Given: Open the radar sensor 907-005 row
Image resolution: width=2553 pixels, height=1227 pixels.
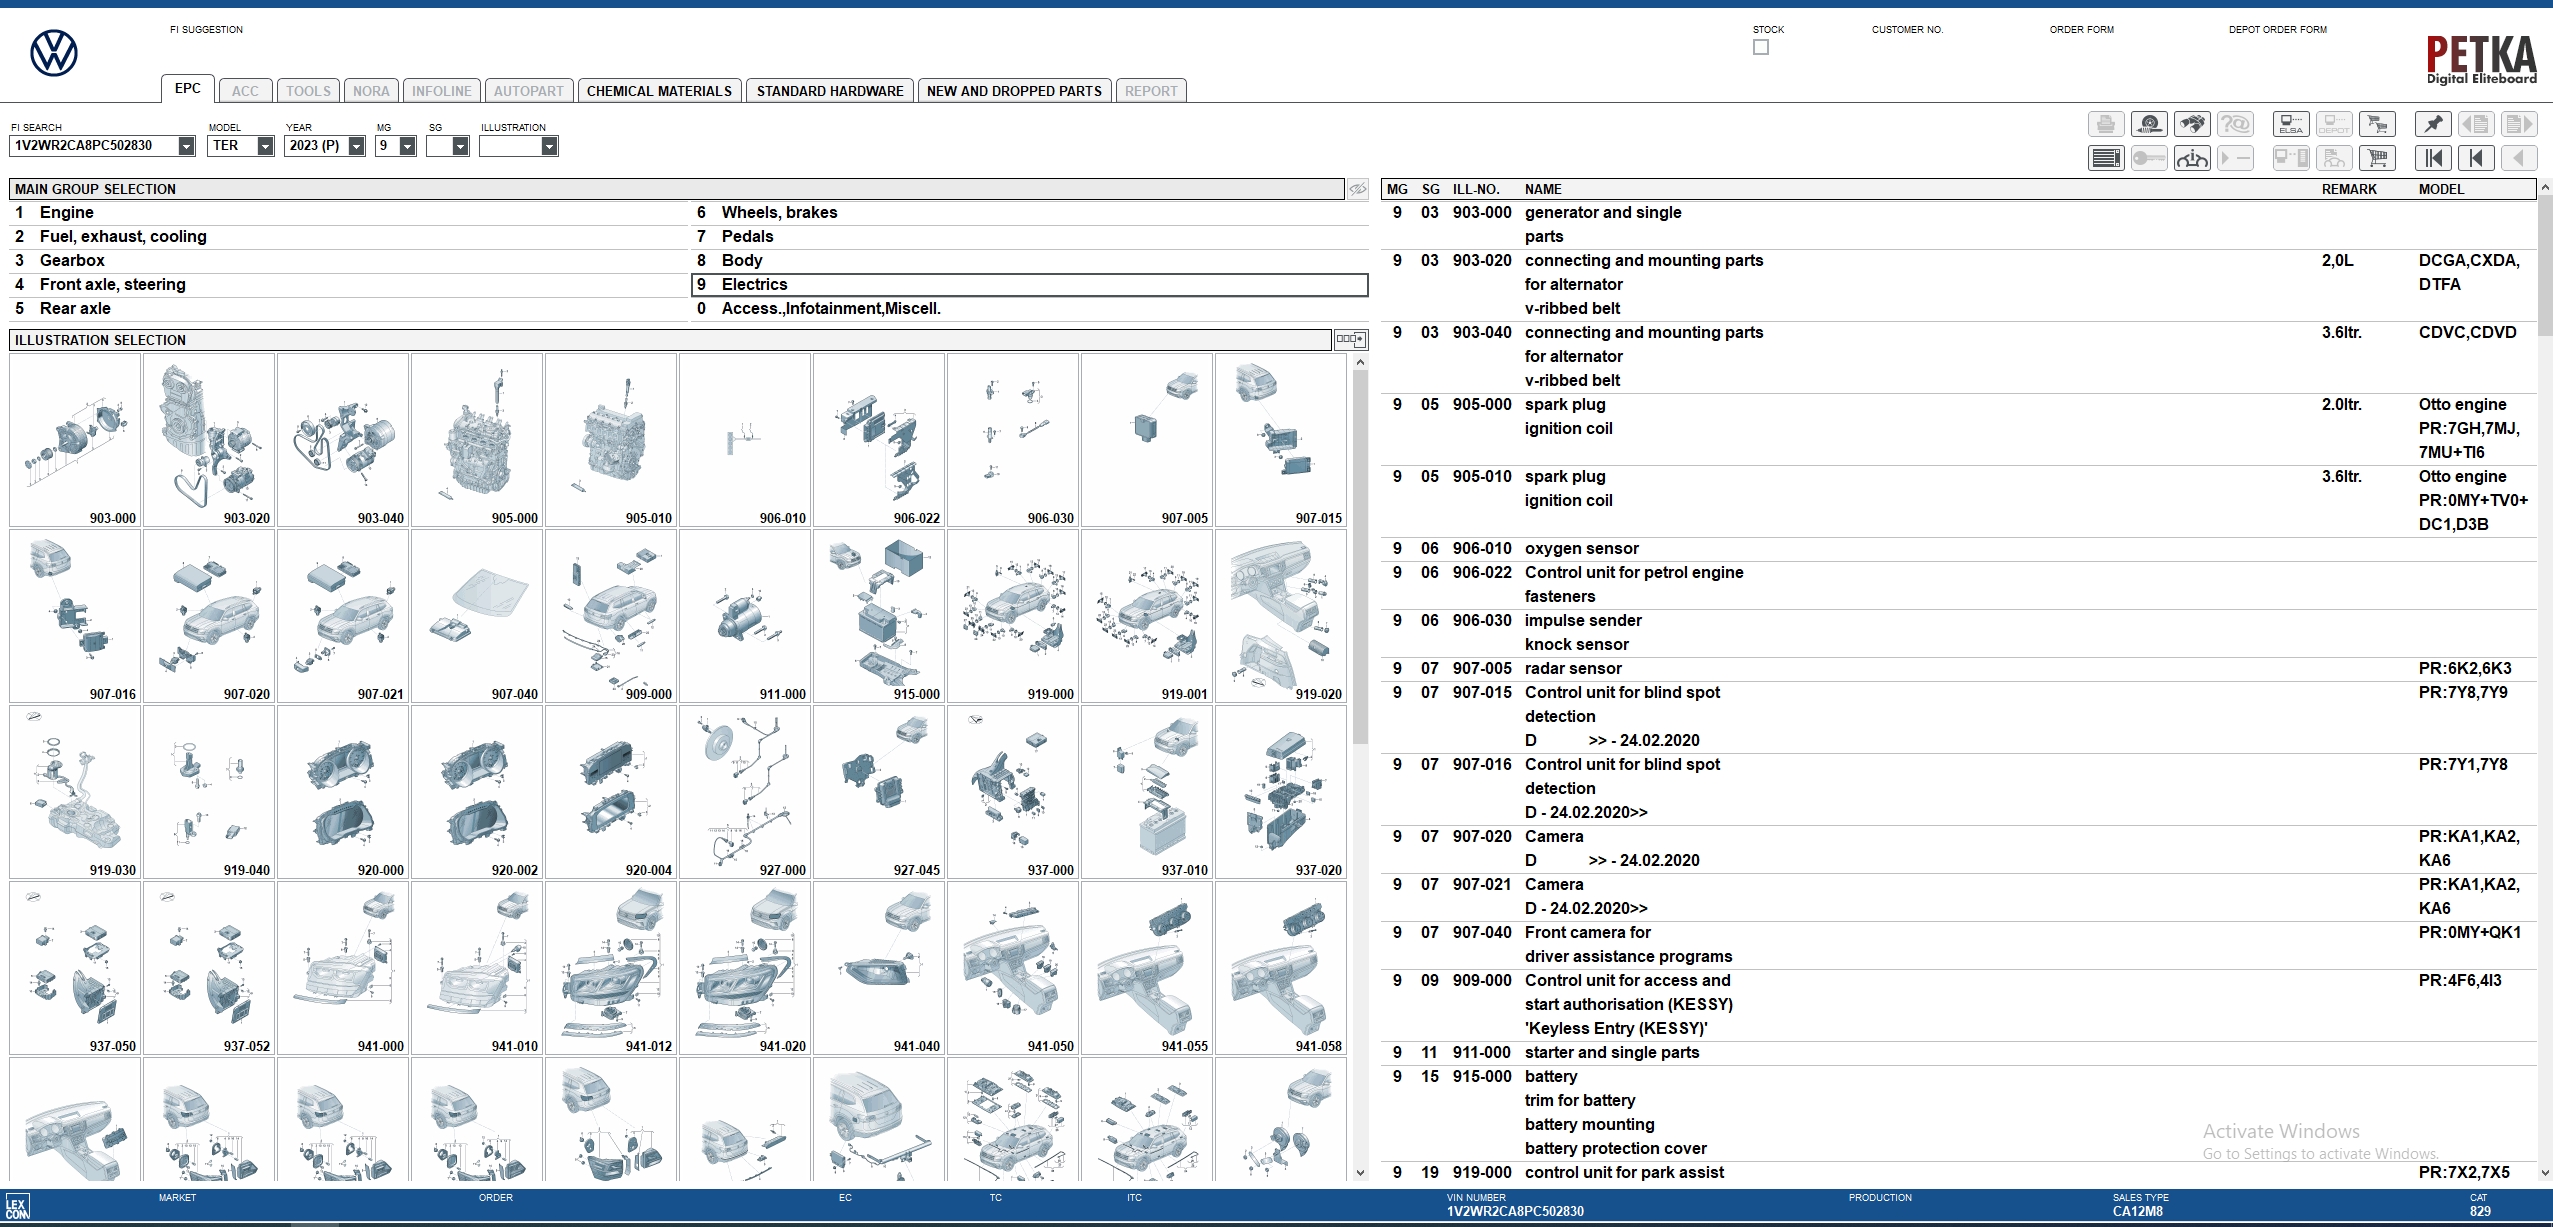Looking at the screenshot, I should click(x=1573, y=668).
